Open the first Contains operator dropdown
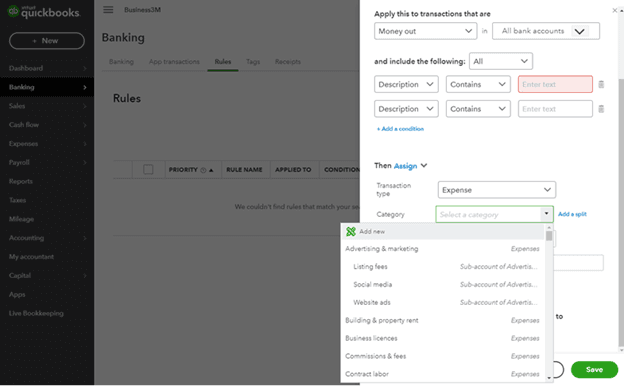 pos(478,84)
